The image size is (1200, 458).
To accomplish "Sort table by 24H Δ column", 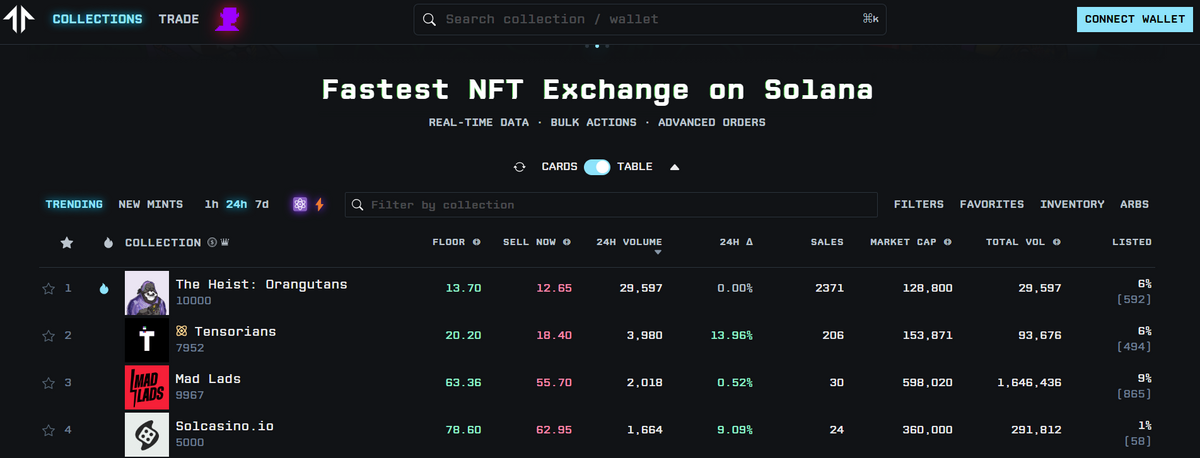I will [736, 242].
